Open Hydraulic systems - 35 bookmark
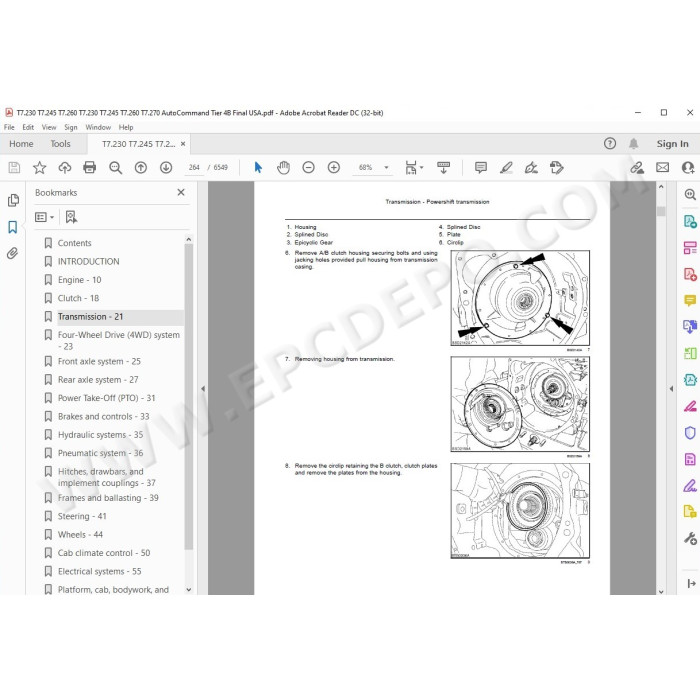 click(x=100, y=435)
